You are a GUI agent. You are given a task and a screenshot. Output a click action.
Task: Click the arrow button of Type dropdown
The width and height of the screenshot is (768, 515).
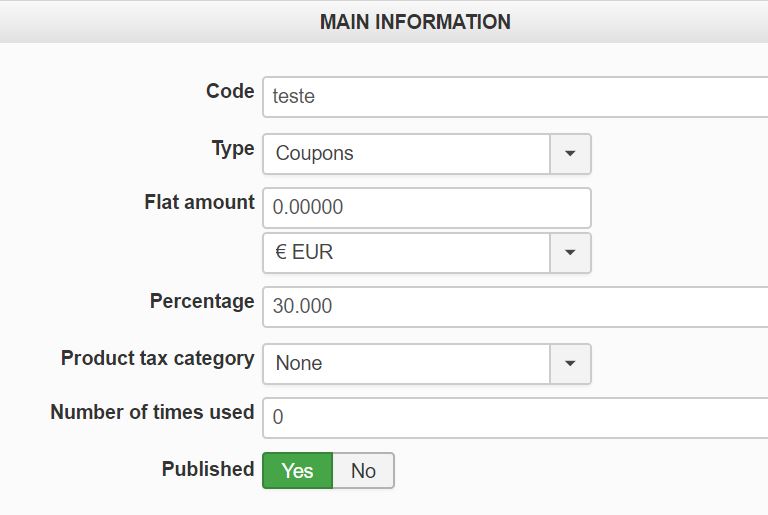(570, 154)
